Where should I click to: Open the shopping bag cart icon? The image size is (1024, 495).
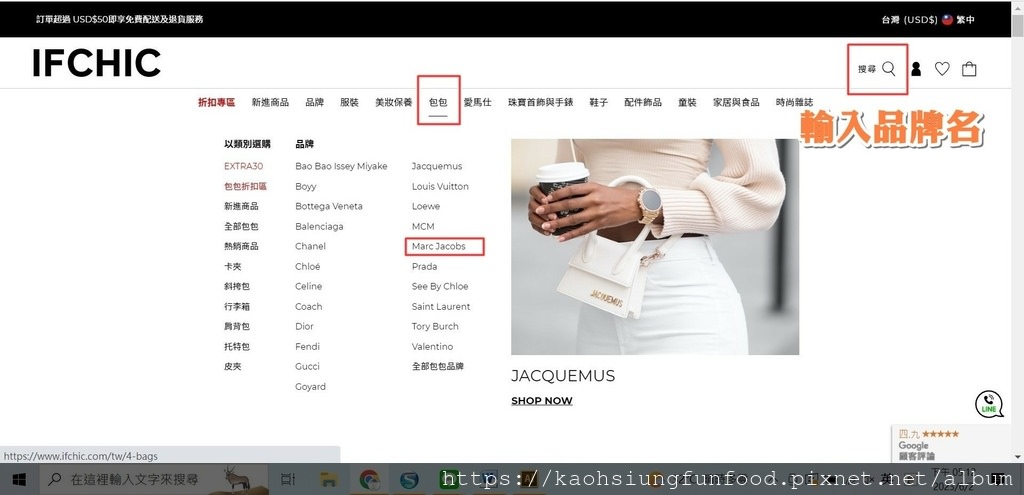(969, 69)
